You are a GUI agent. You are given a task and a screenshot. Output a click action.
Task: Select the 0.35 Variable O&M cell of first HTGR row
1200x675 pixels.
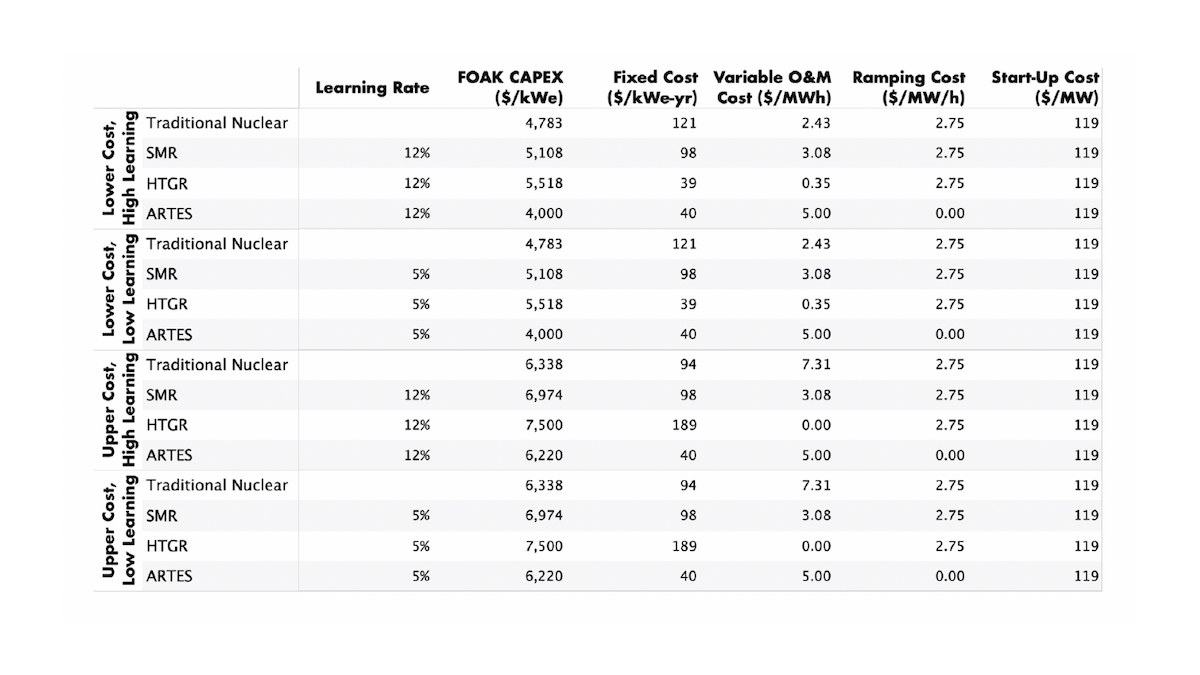pos(816,184)
